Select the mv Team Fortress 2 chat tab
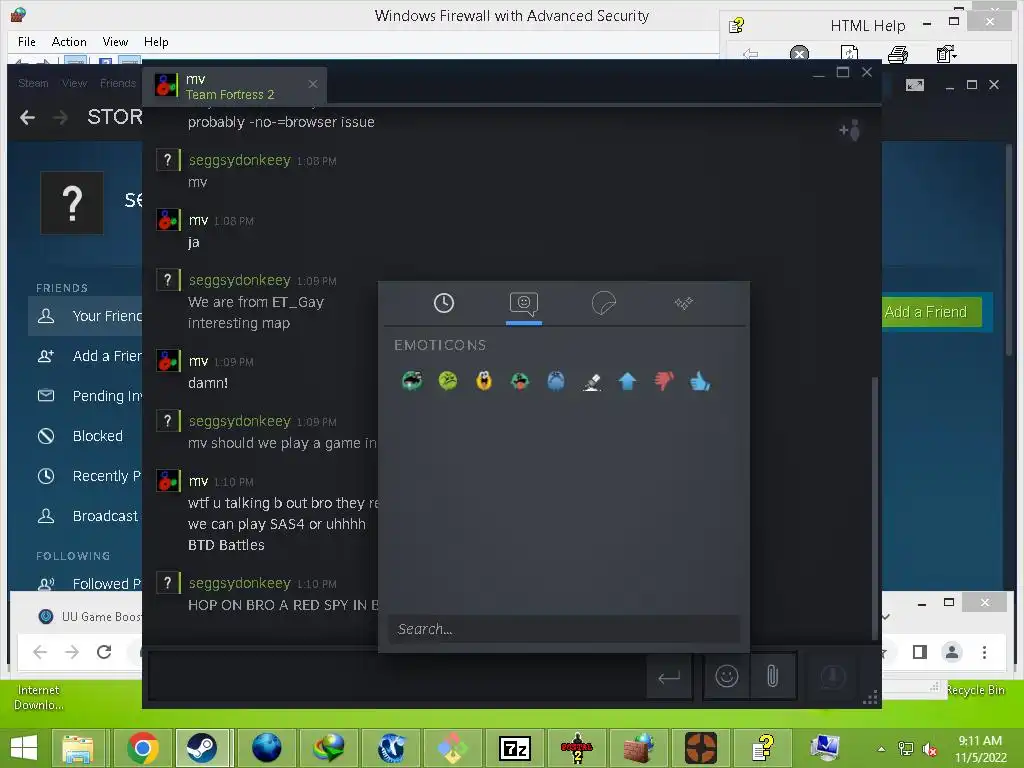Screen dimensions: 1024x768 click(x=234, y=86)
